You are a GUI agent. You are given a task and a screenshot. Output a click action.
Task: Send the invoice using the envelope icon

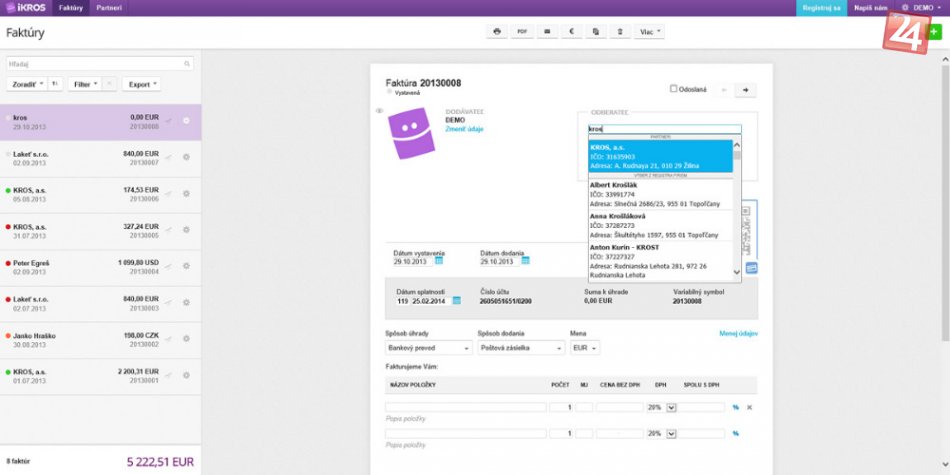click(x=546, y=32)
